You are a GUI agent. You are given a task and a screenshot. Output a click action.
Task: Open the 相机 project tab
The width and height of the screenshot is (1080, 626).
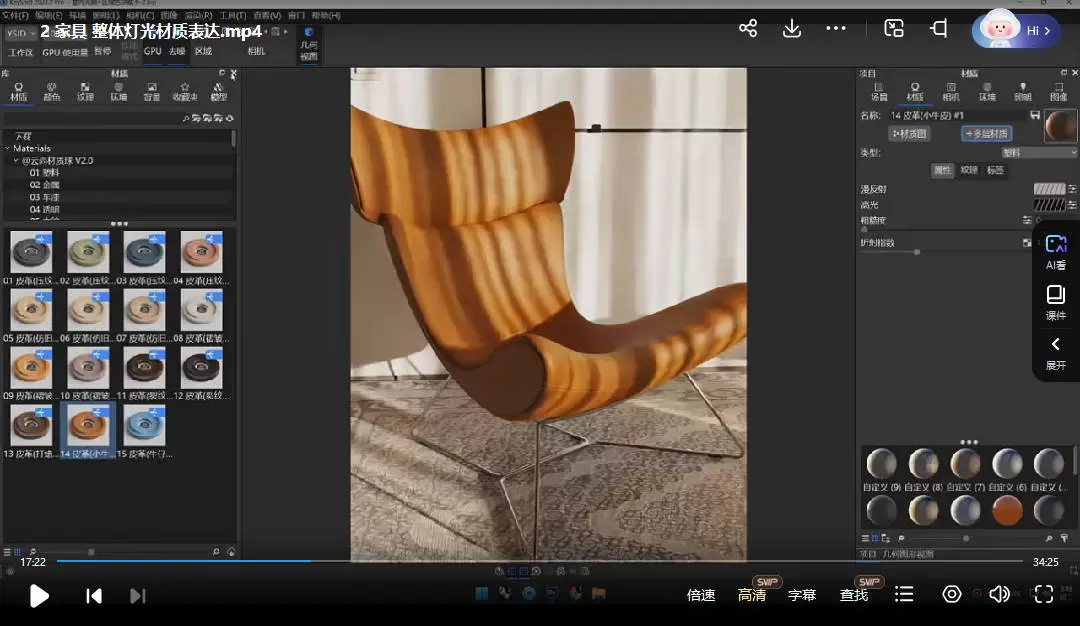tap(951, 92)
